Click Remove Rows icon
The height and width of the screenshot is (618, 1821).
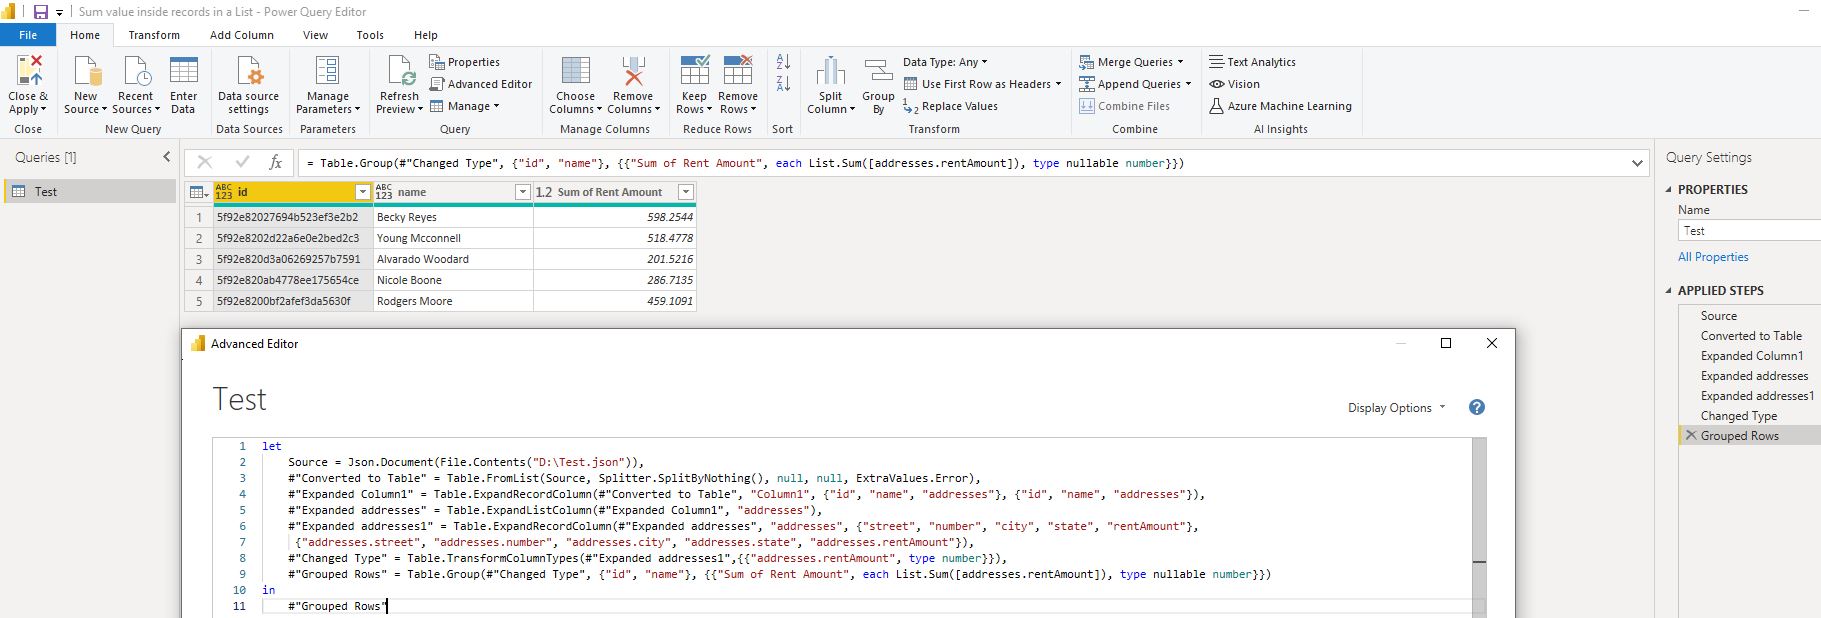click(x=738, y=72)
